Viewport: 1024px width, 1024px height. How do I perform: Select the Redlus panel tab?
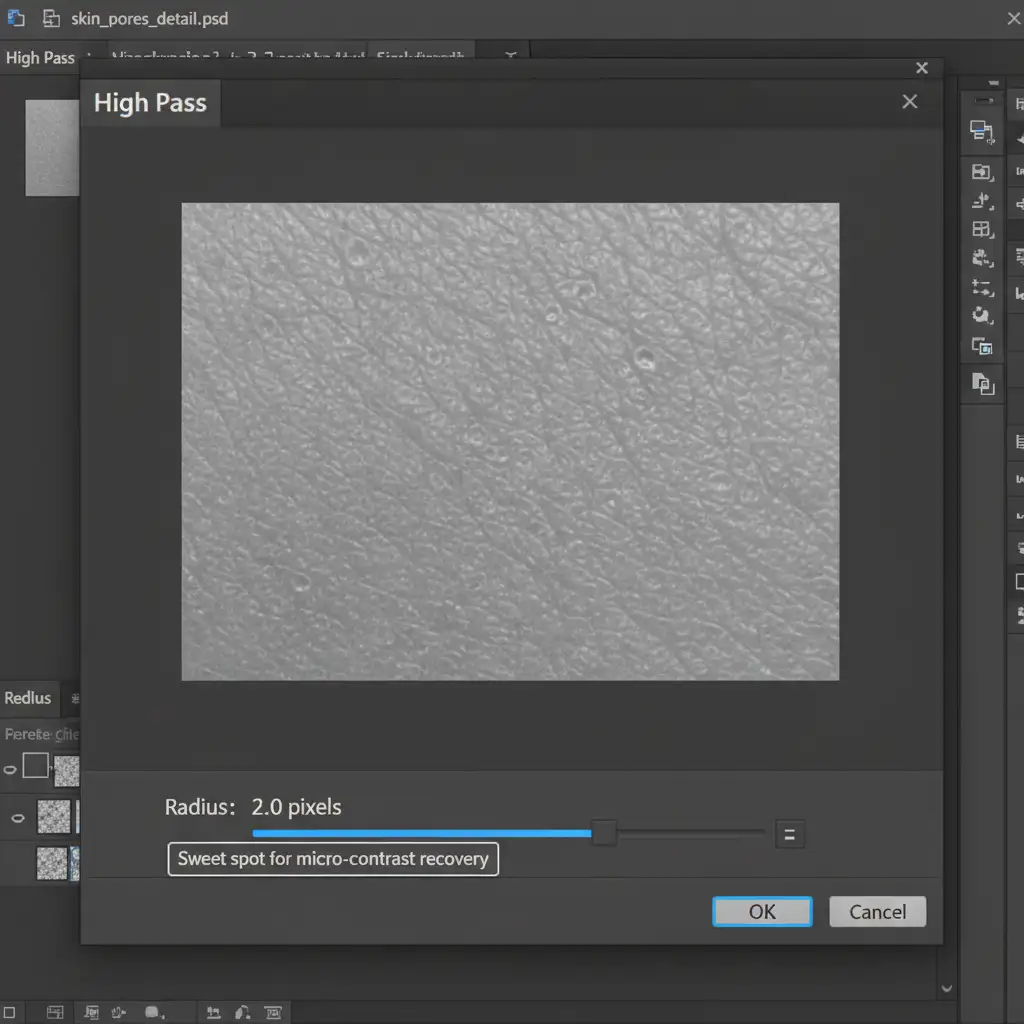click(x=28, y=698)
